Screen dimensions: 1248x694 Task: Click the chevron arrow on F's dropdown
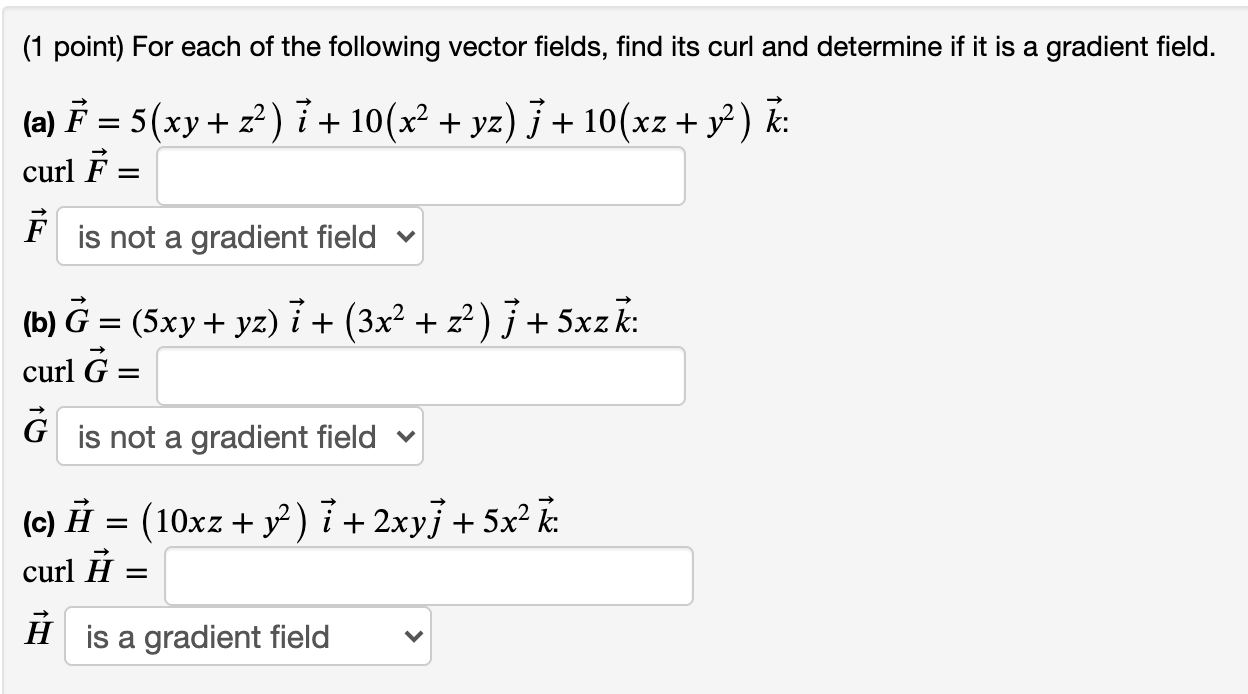click(404, 237)
